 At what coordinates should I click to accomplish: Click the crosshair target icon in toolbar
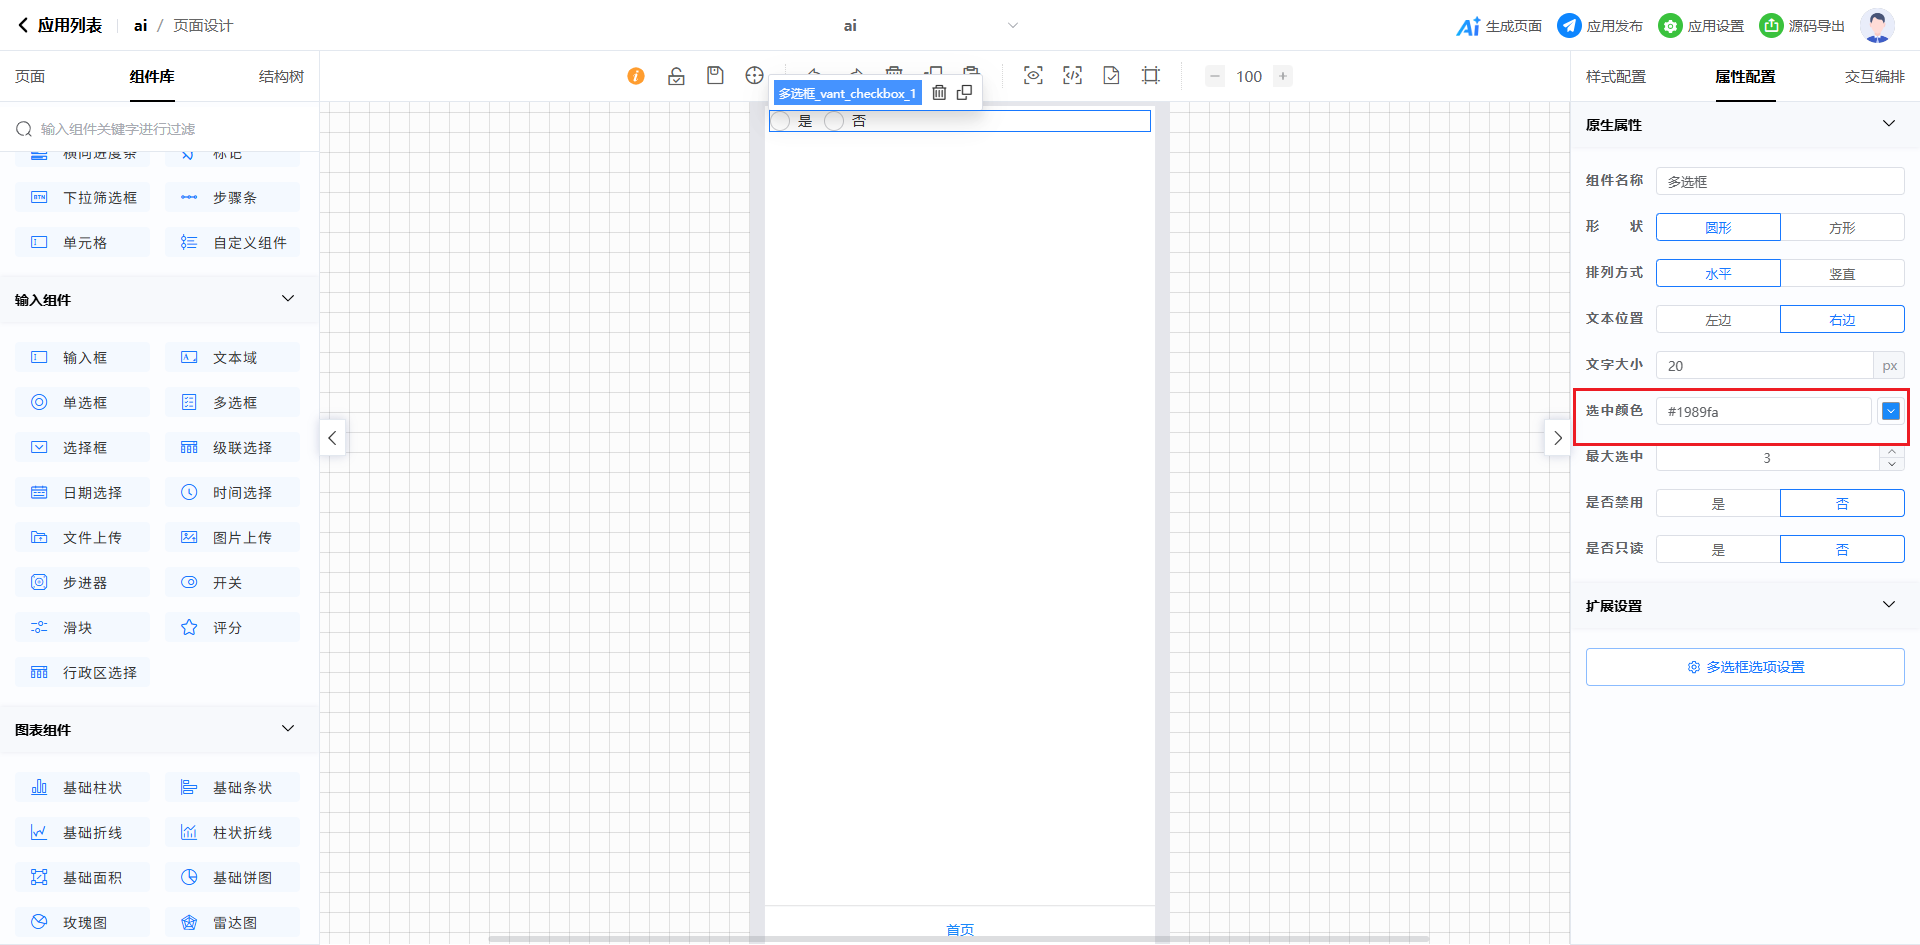point(754,76)
